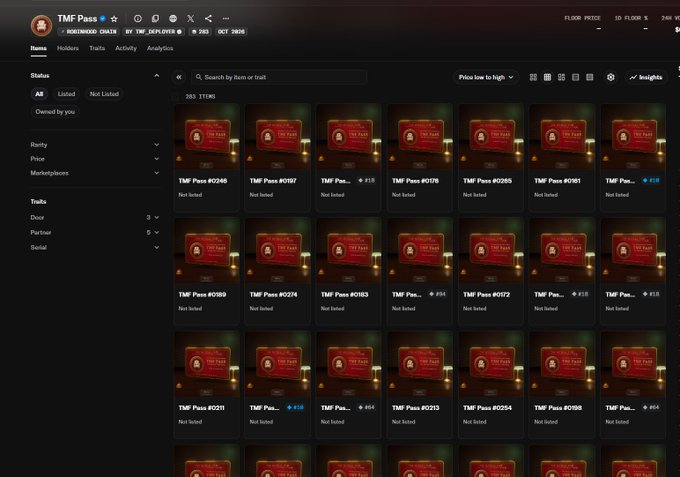Click Not listed under TMF Pass #0246
680x477 pixels.
coord(190,195)
